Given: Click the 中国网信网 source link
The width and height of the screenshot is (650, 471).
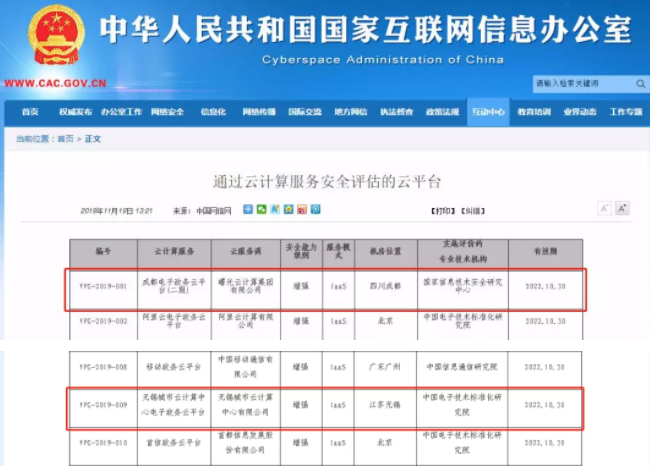Looking at the screenshot, I should click(213, 211).
